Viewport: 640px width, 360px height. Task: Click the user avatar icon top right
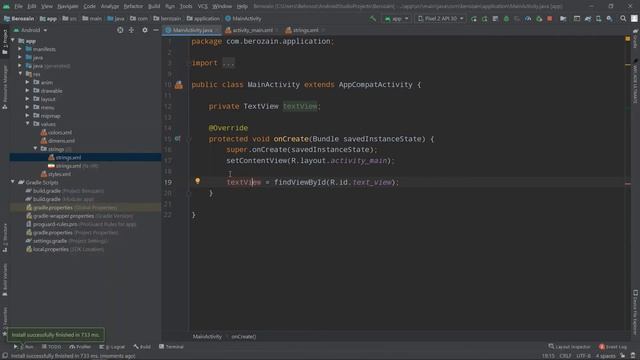coord(634,19)
